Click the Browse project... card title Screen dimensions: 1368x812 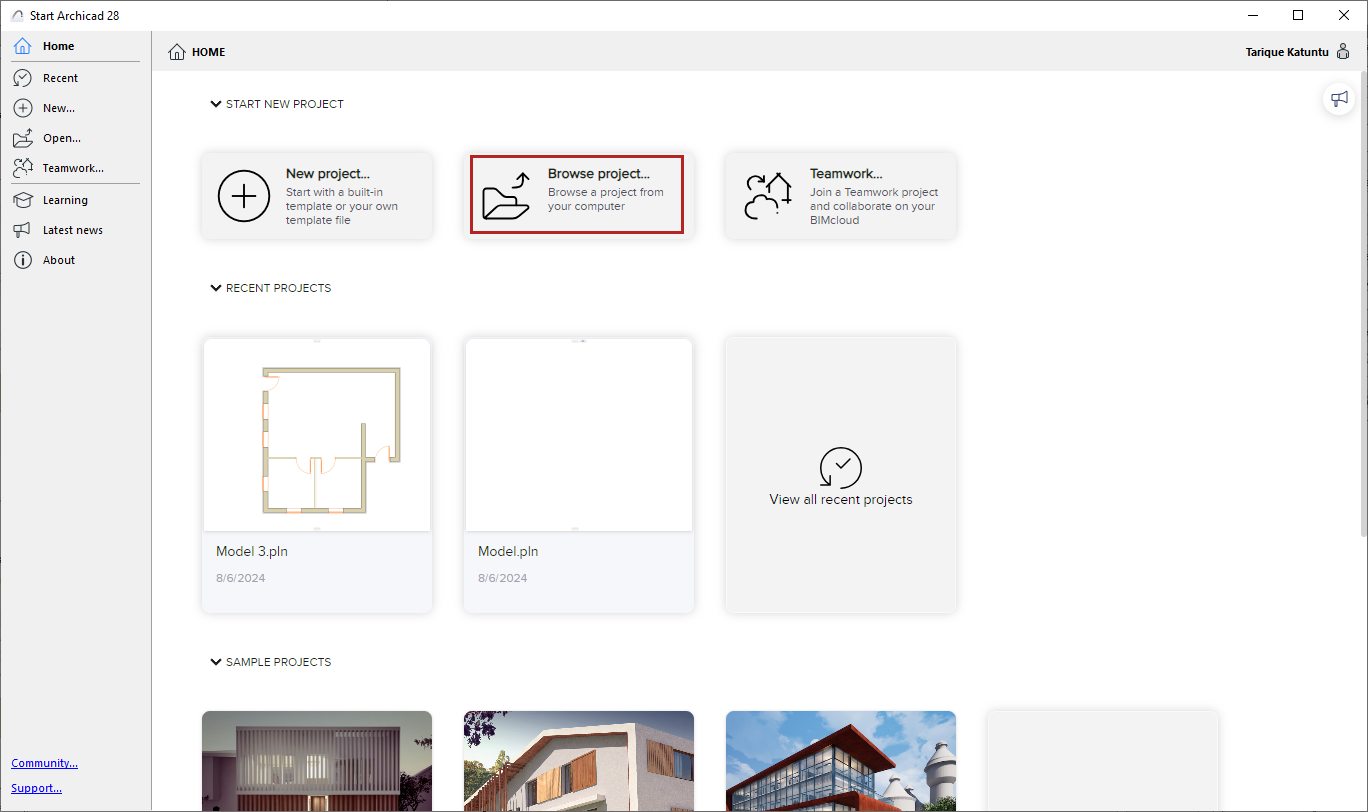coord(598,174)
